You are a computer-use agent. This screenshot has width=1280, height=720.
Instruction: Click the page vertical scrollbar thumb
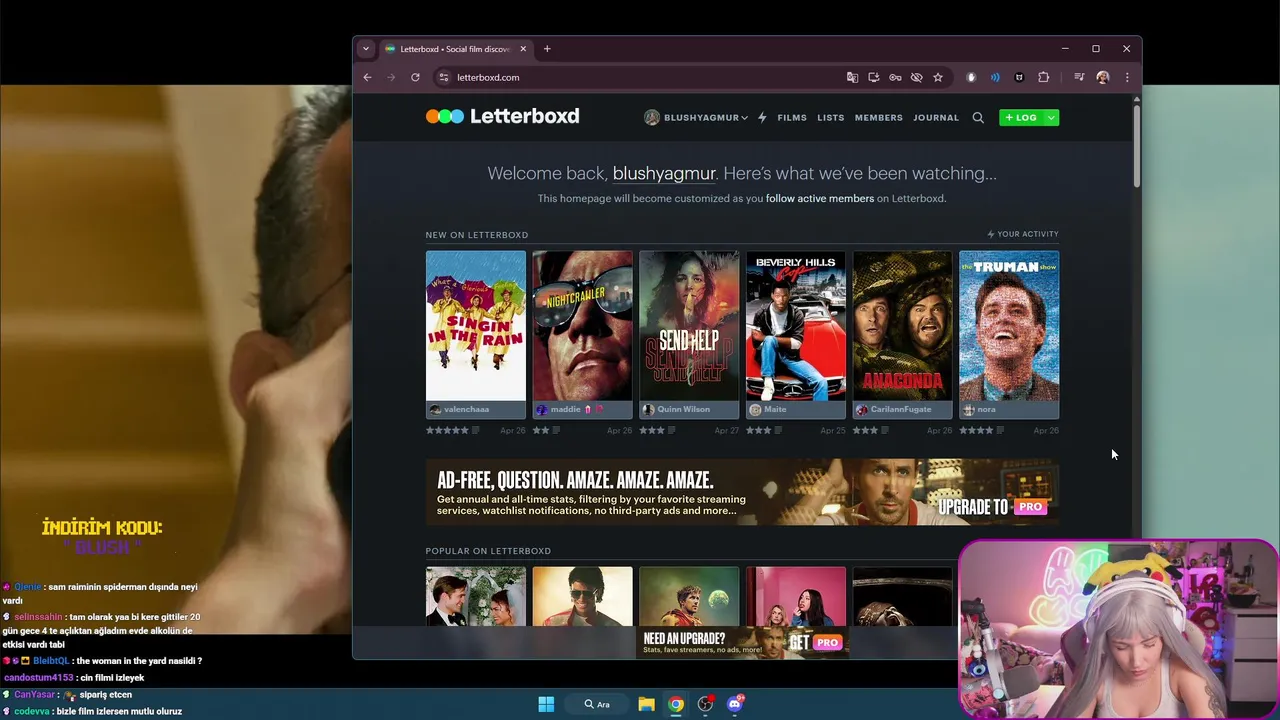[x=1137, y=144]
